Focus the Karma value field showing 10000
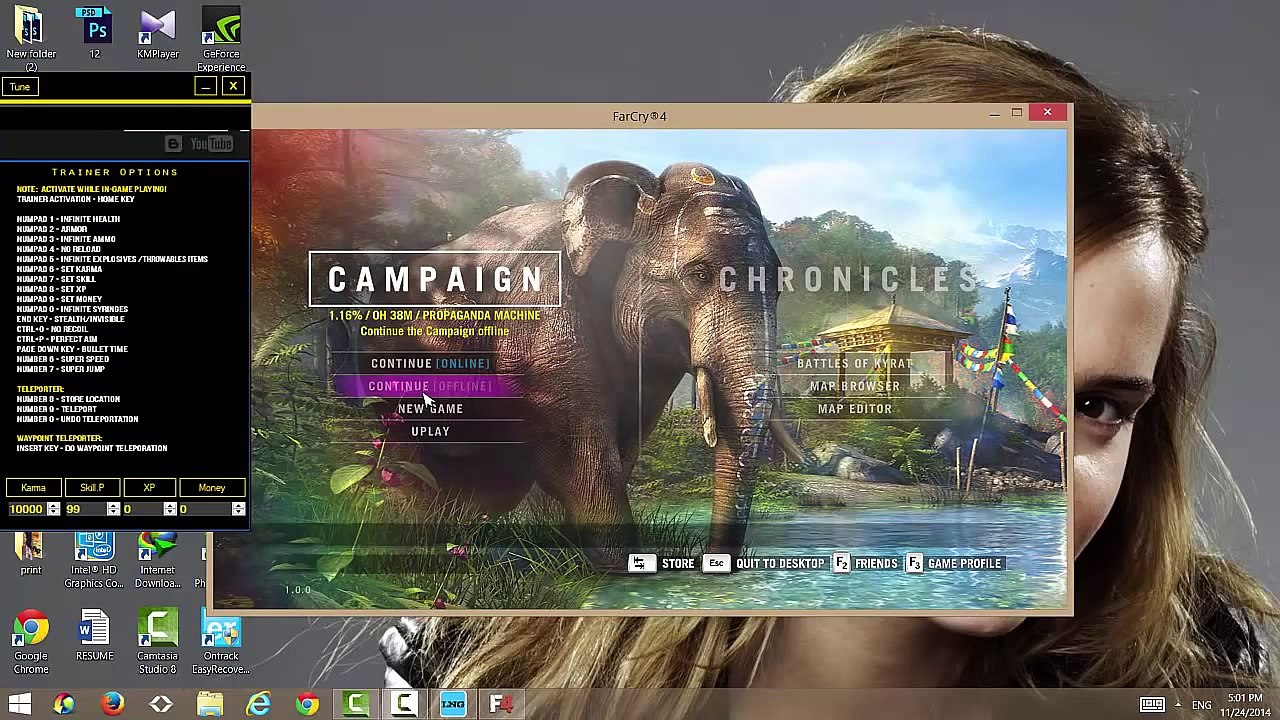Screen dimensions: 1280x720 (x=27, y=509)
